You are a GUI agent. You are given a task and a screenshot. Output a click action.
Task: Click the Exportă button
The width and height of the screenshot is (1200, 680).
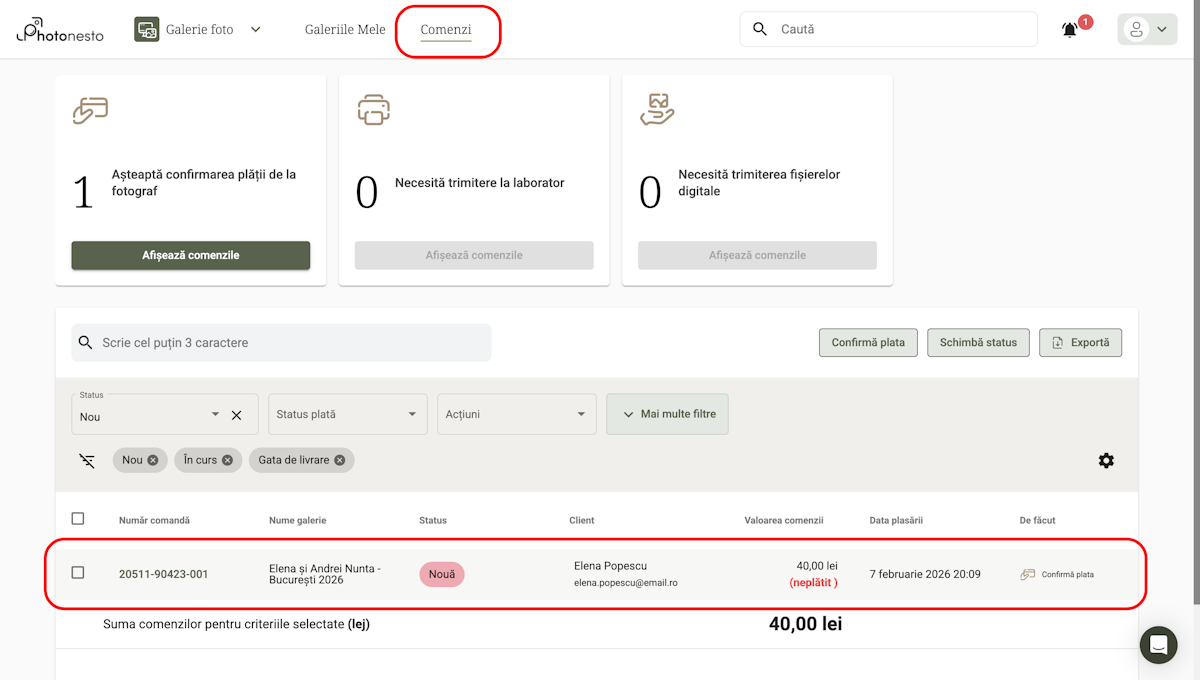click(x=1080, y=342)
